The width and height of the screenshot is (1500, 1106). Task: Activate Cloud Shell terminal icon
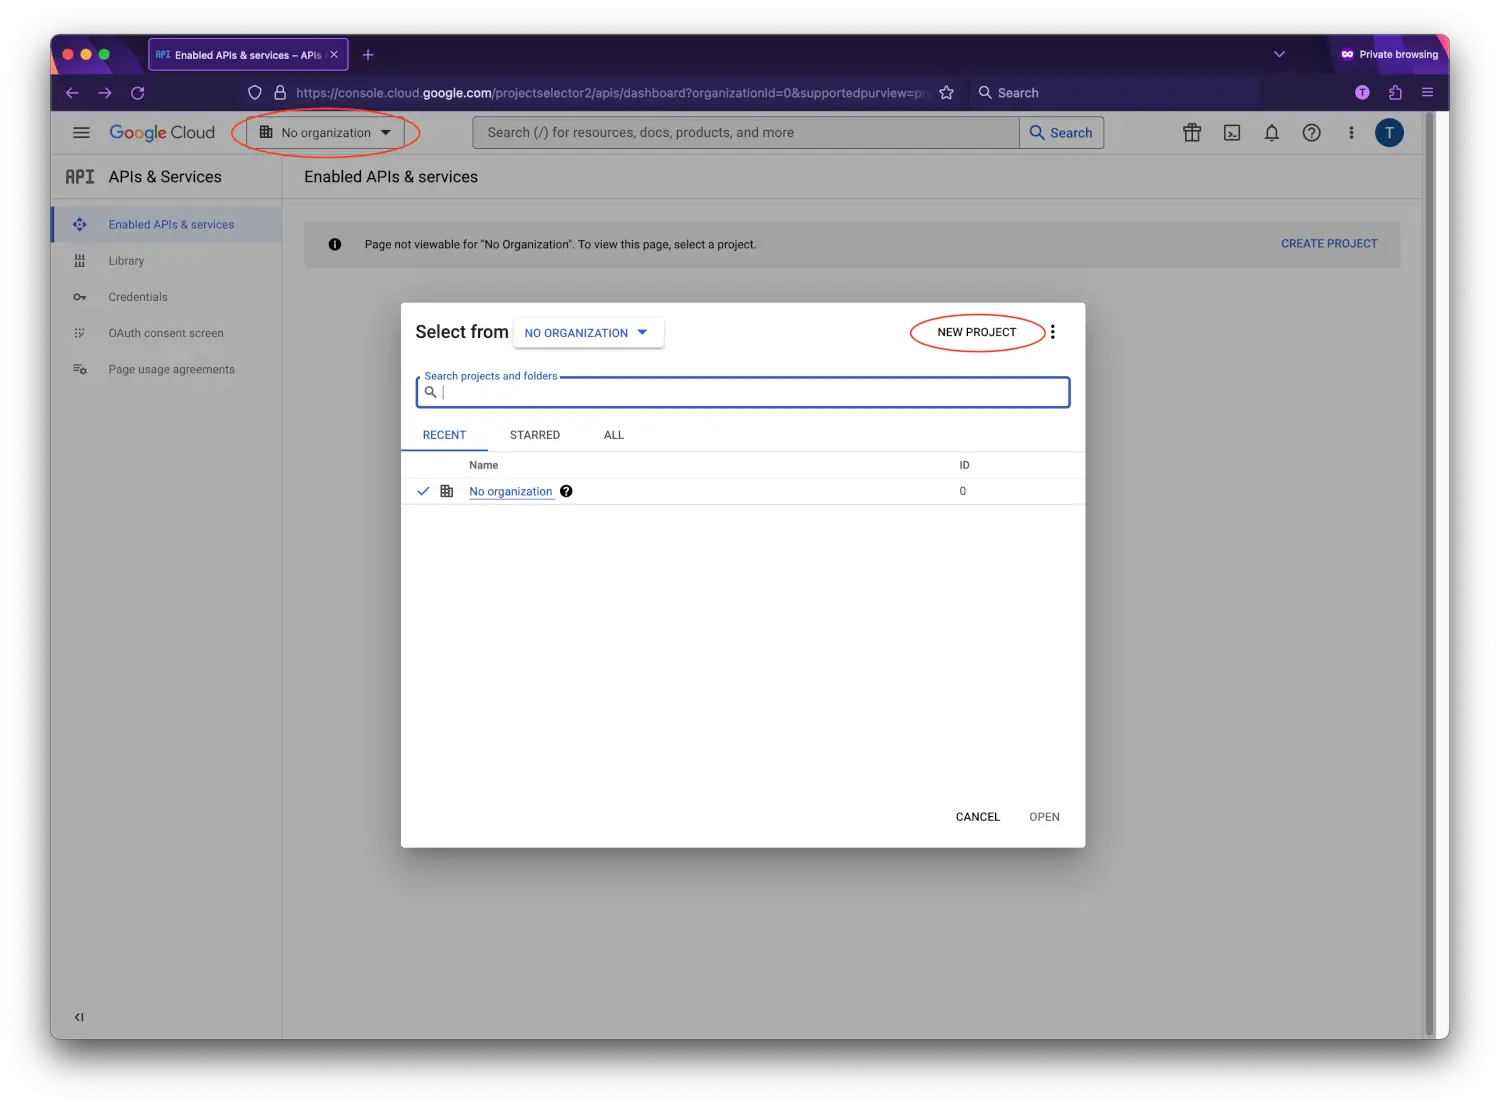click(1232, 133)
